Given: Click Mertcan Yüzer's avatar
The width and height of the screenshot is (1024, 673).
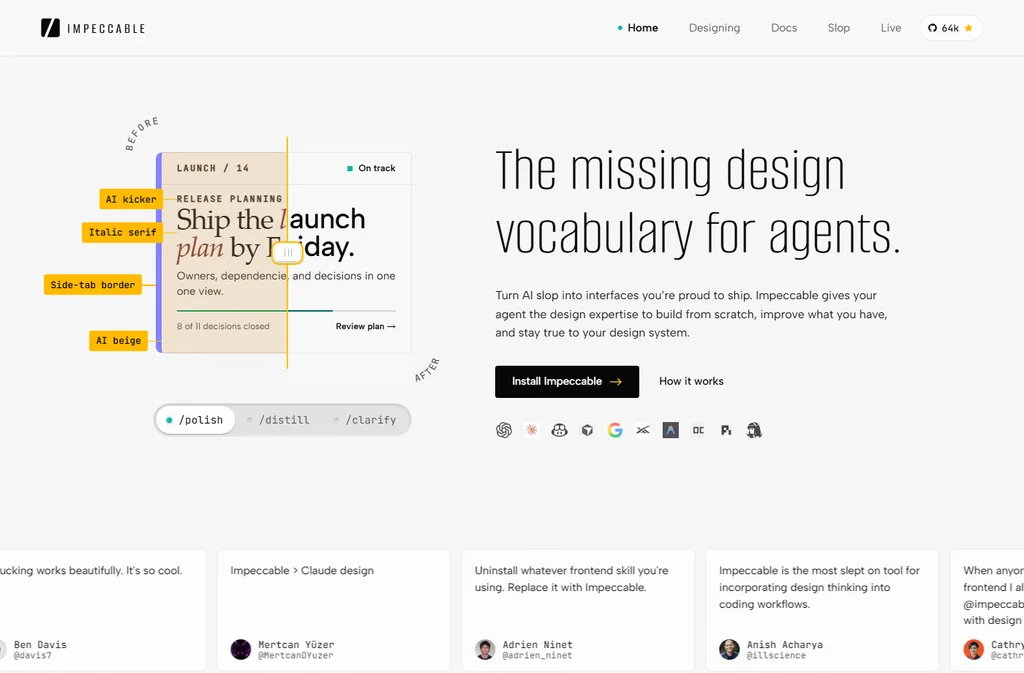Looking at the screenshot, I should (240, 650).
